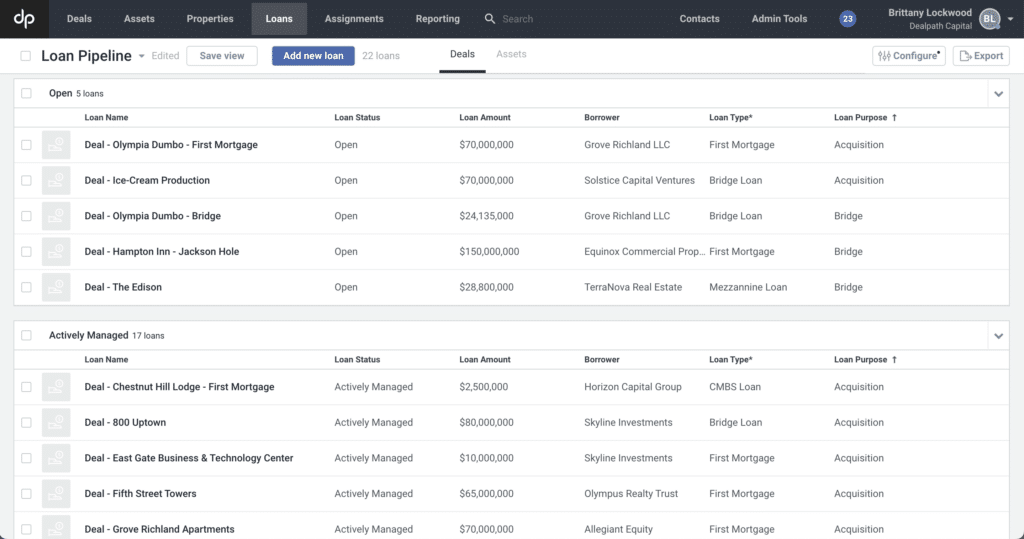Check the 800 Uptown row
Screen dimensions: 1024x539
26,423
